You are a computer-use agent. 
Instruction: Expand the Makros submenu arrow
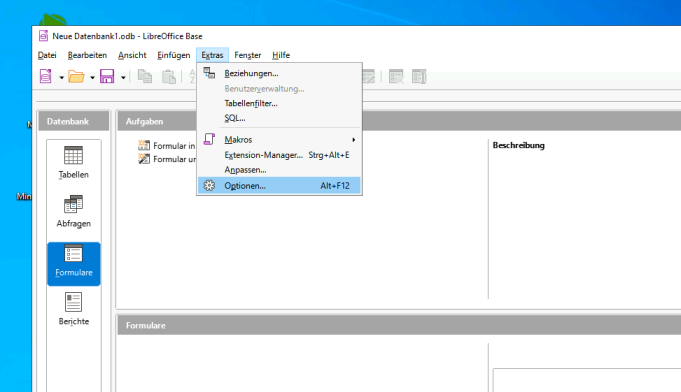click(x=354, y=140)
